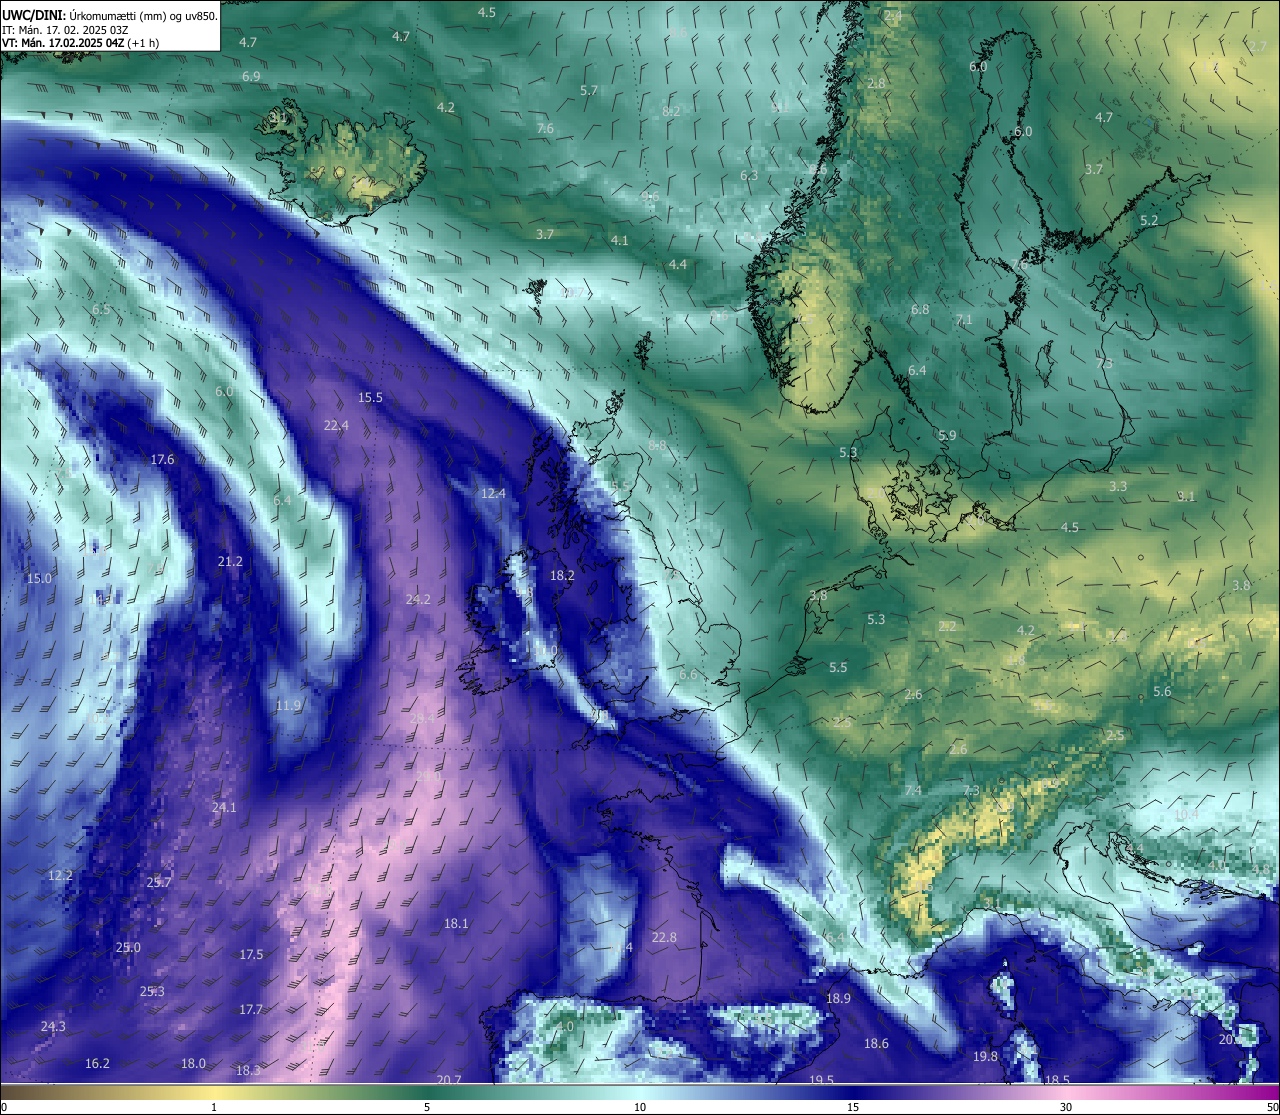
Task: Click the map value "11.9"
Action: [288, 705]
